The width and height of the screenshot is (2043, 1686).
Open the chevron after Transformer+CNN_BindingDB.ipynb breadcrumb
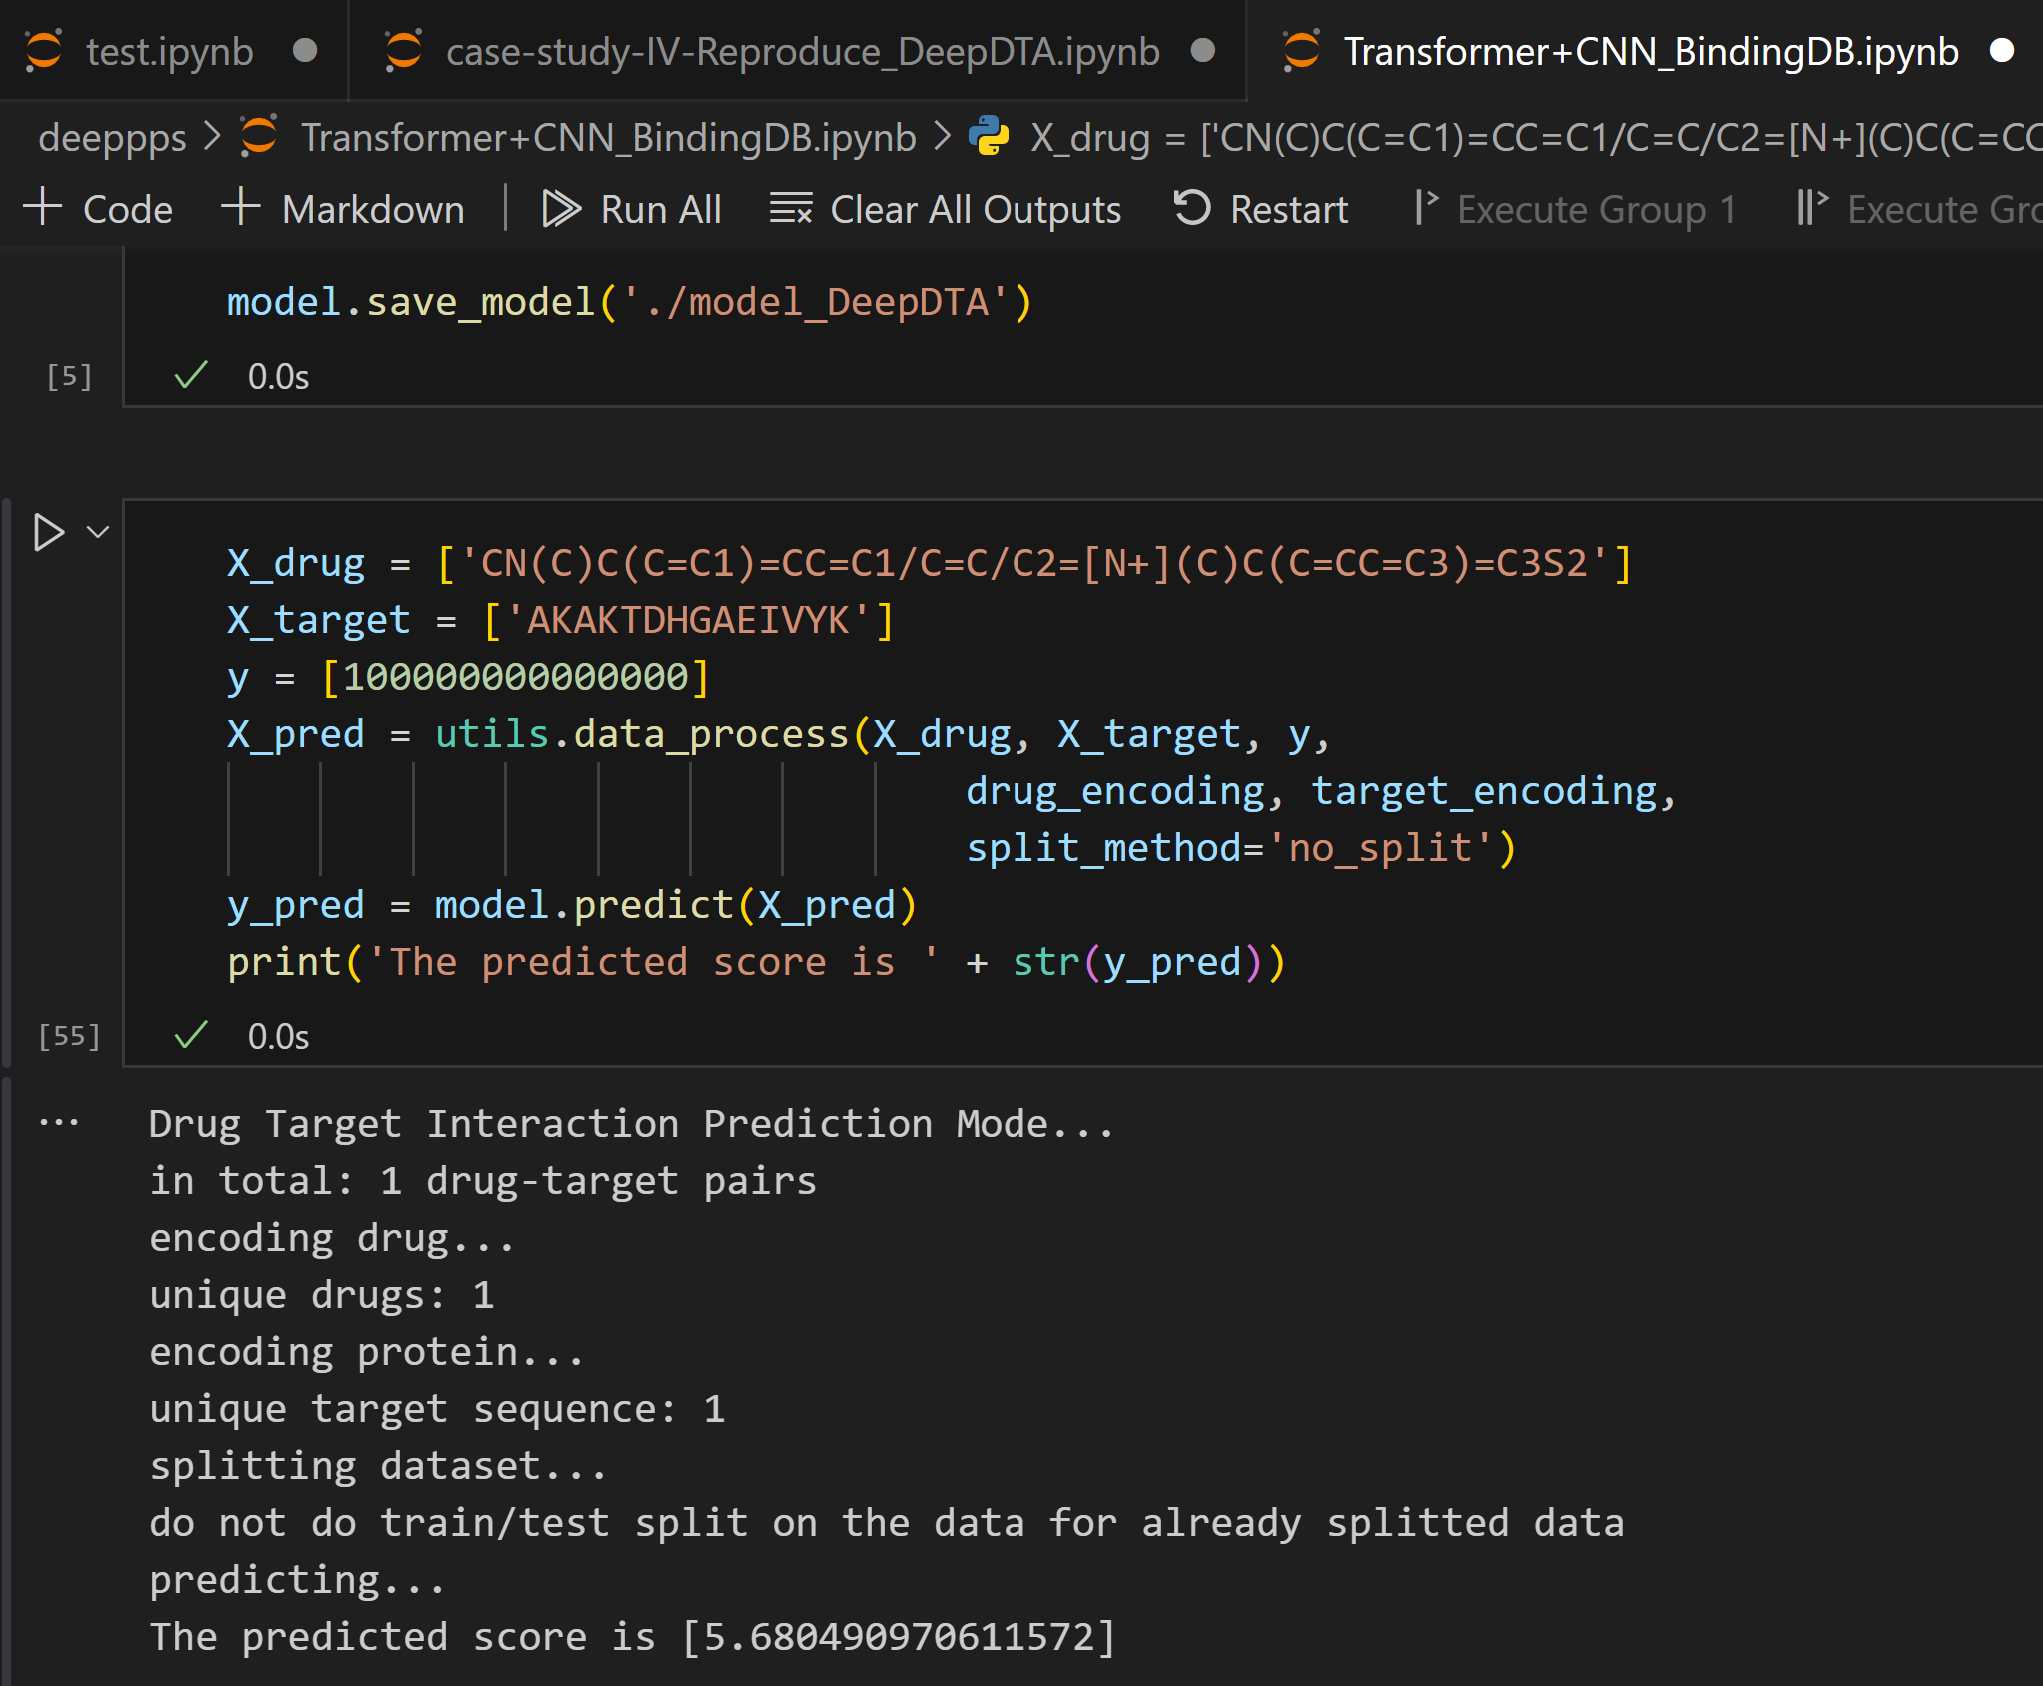point(941,137)
